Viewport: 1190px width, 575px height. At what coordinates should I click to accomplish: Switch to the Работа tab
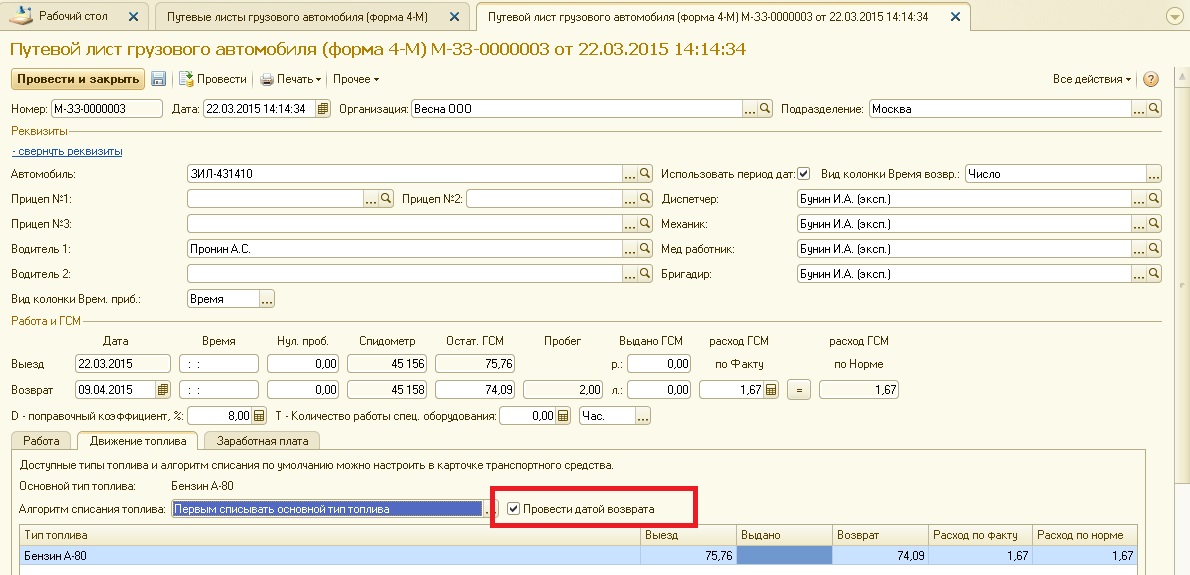click(x=41, y=440)
